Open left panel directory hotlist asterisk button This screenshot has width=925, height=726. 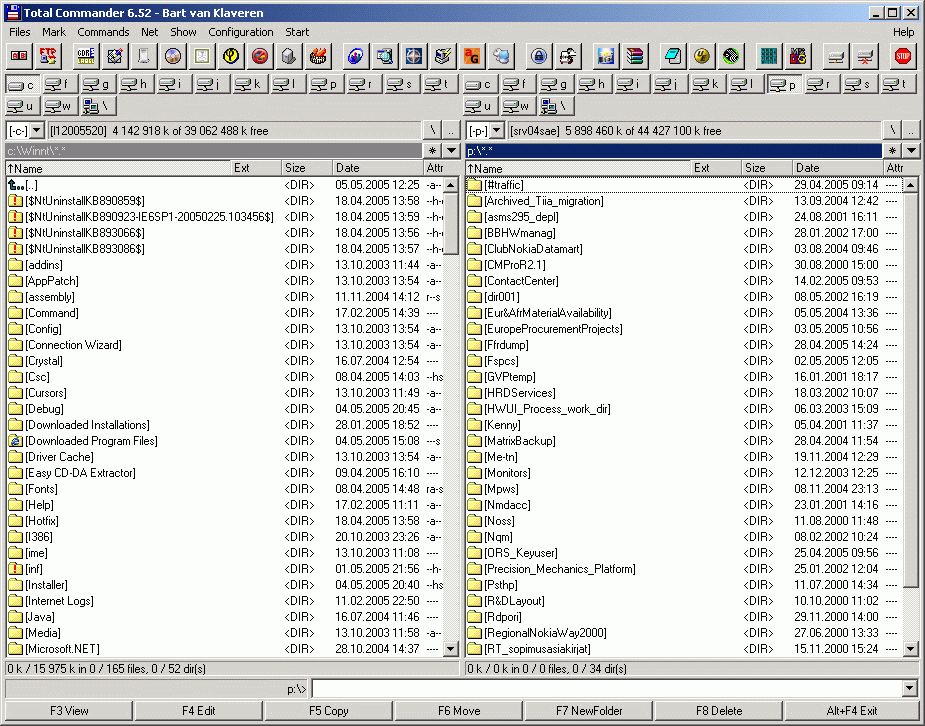(x=432, y=151)
